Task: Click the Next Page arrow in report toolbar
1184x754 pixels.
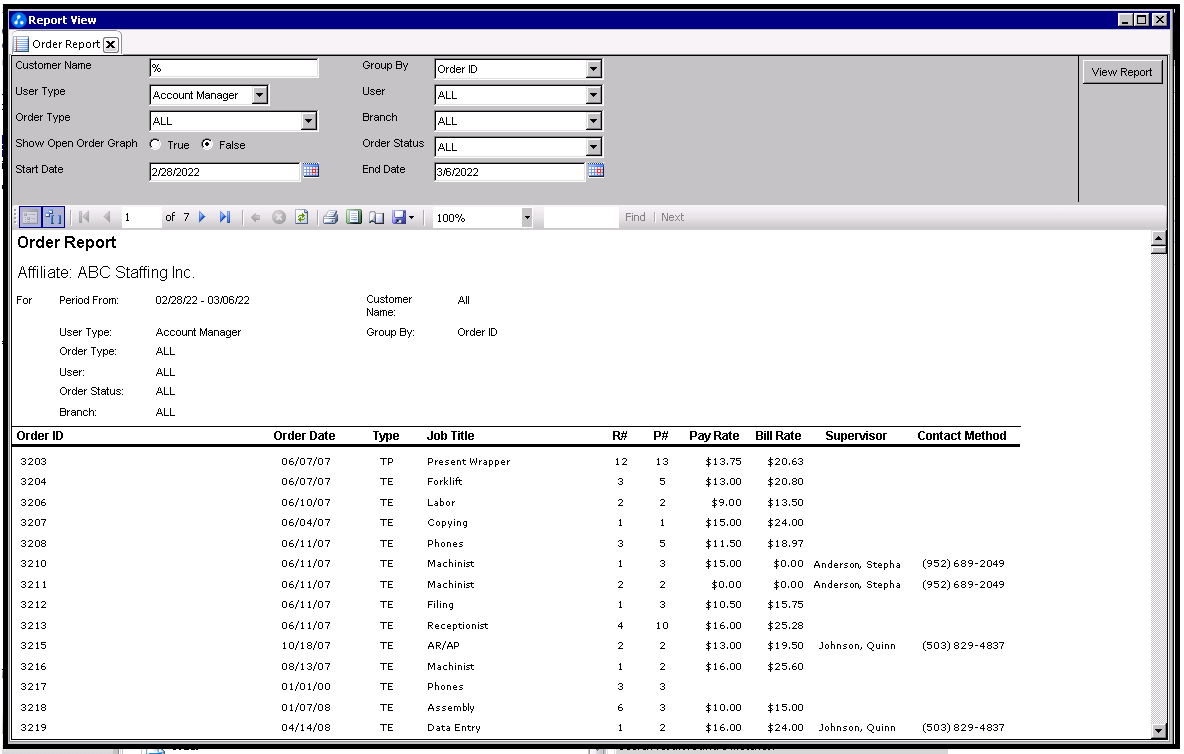Action: point(202,217)
